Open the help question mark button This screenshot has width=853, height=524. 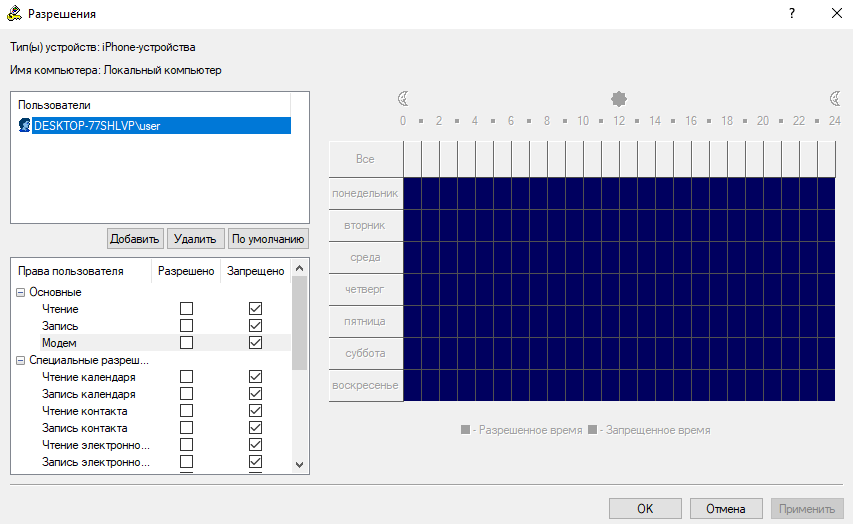click(792, 13)
